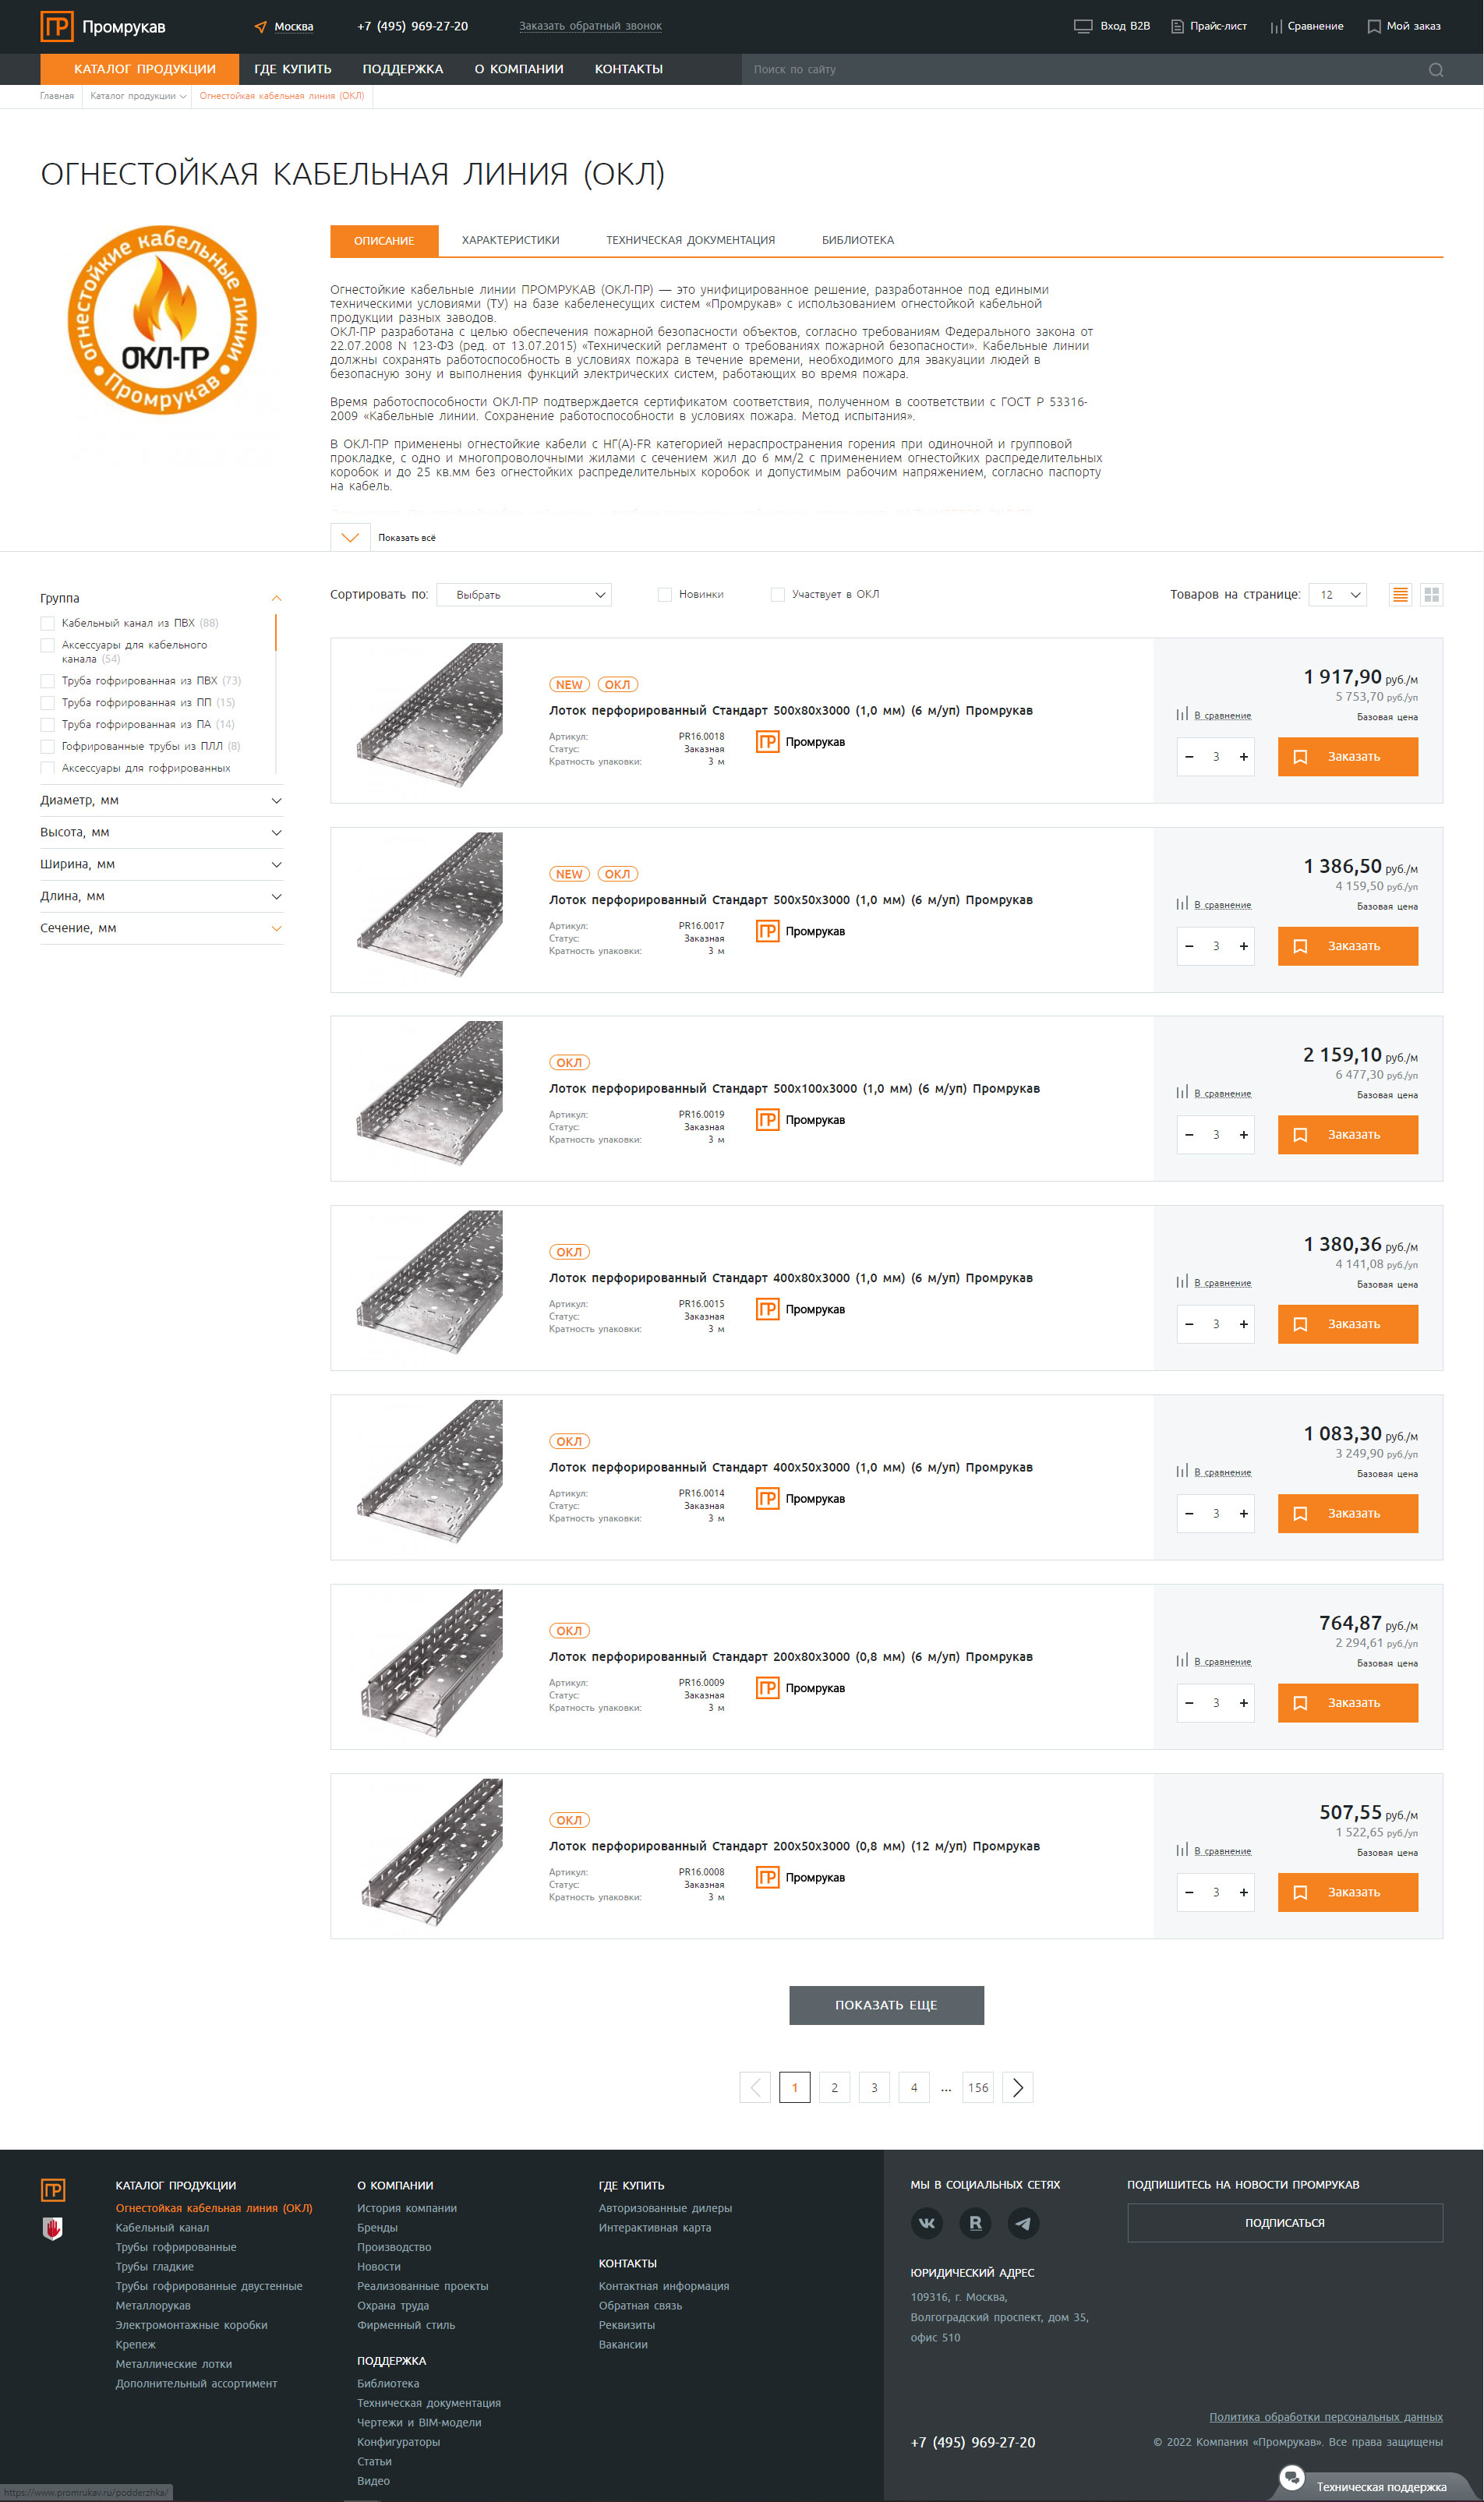Switch to list view layout icon

[1400, 595]
